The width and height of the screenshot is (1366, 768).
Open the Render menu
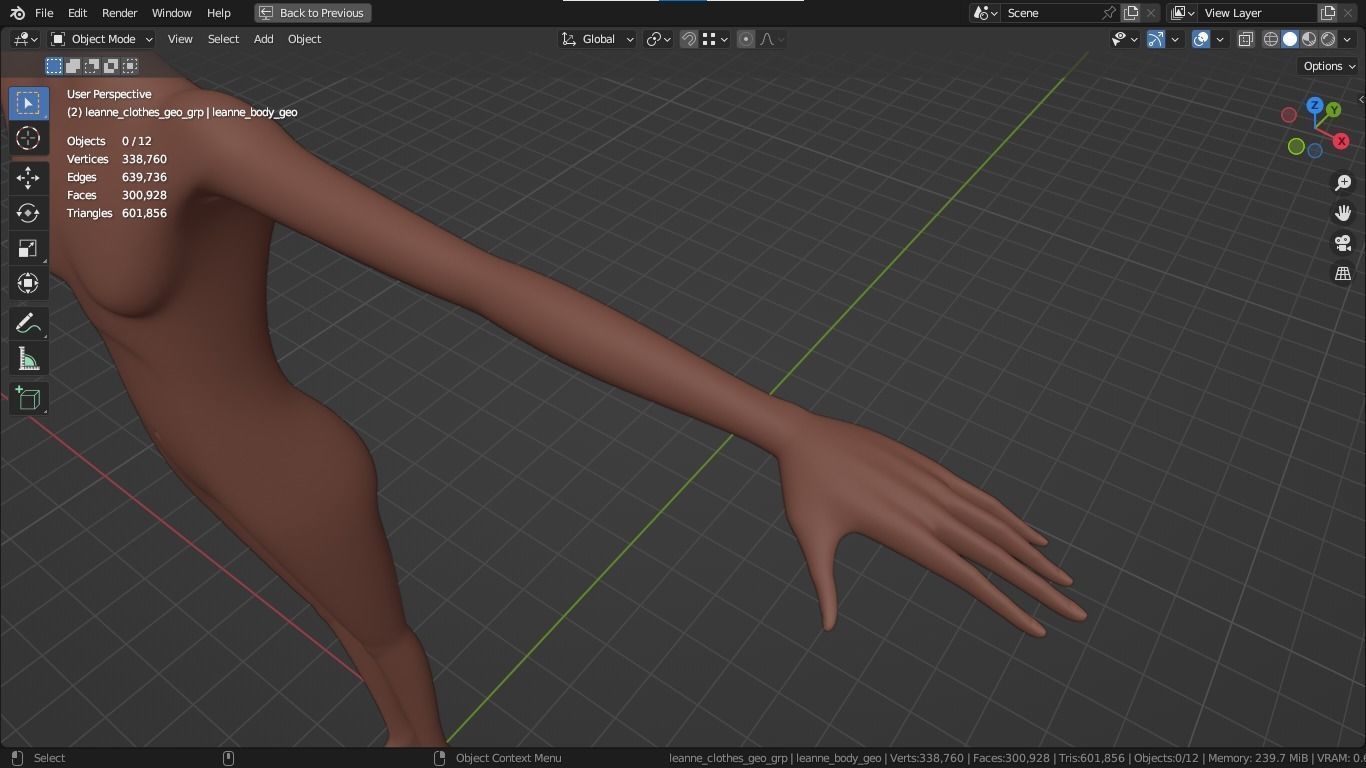coord(119,13)
